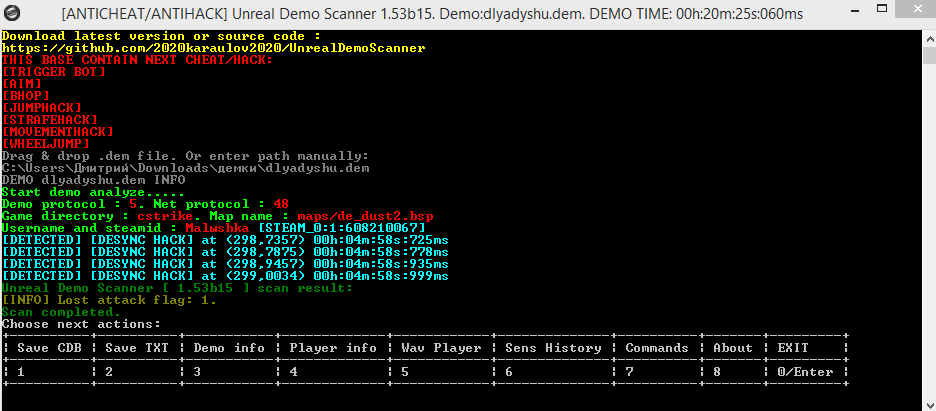Select the Commands table cell
The image size is (936, 411).
[657, 348]
